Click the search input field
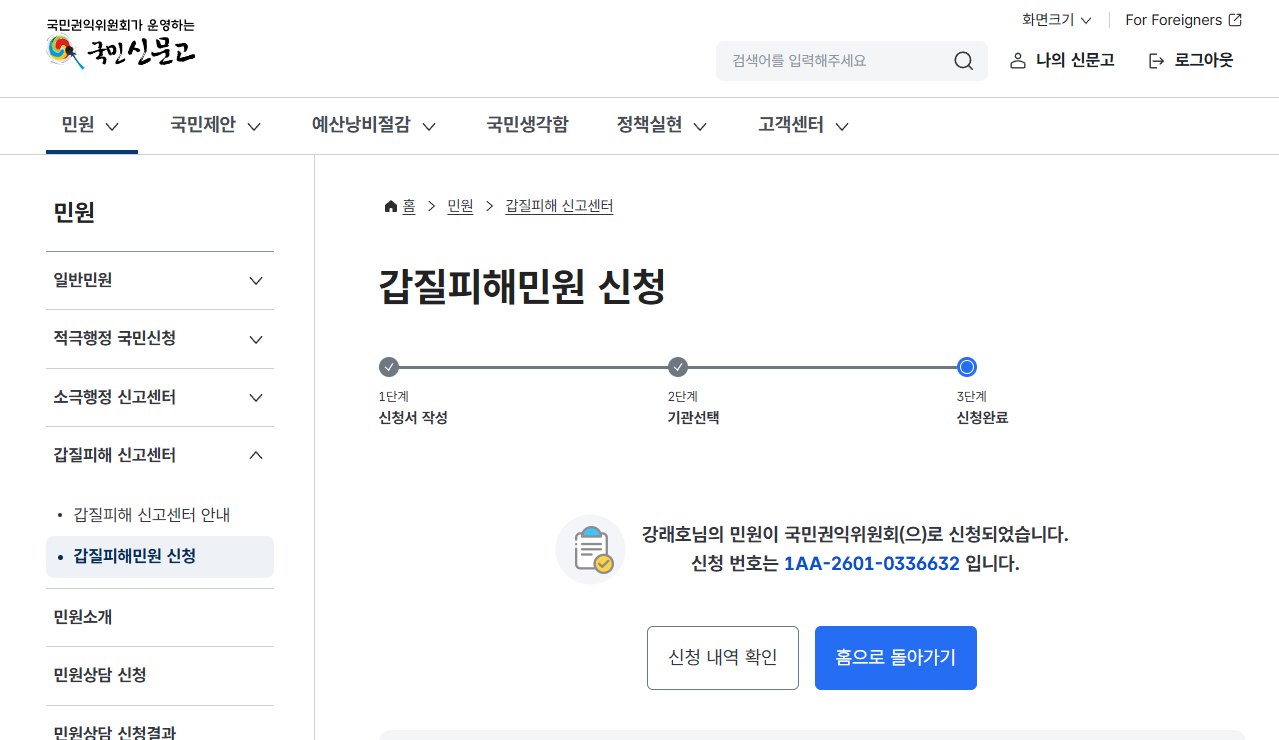The image size is (1279, 740). click(x=835, y=61)
